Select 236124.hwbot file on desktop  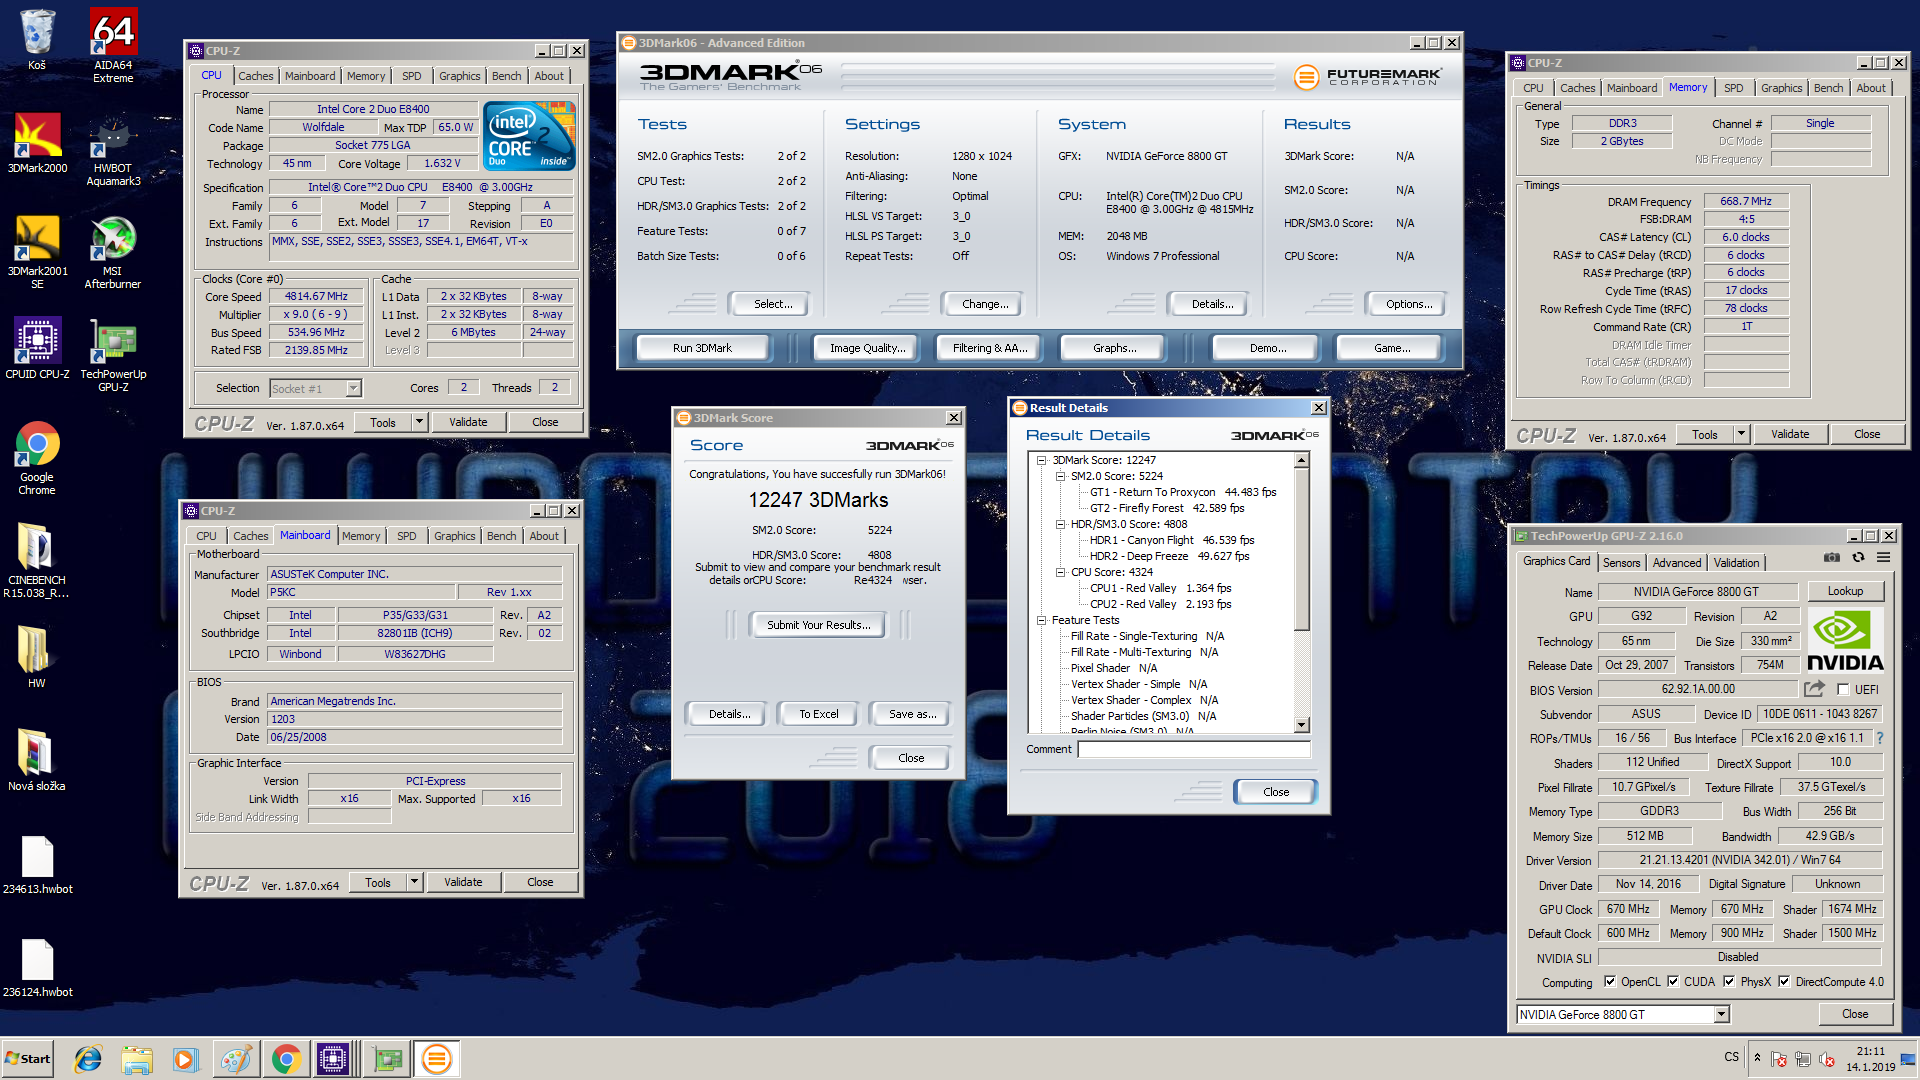point(37,967)
